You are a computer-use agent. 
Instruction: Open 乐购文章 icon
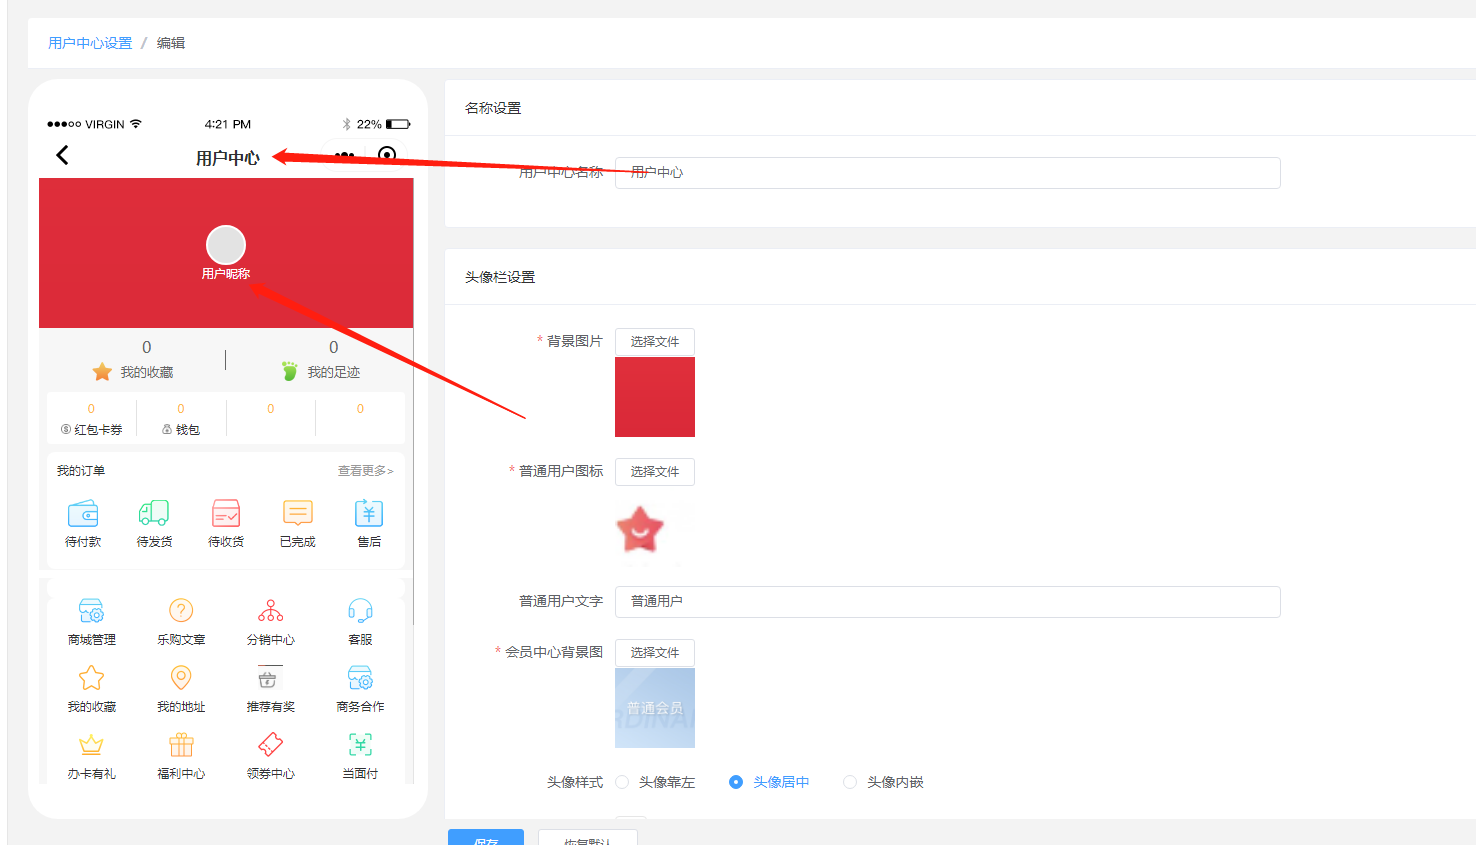coord(181,610)
